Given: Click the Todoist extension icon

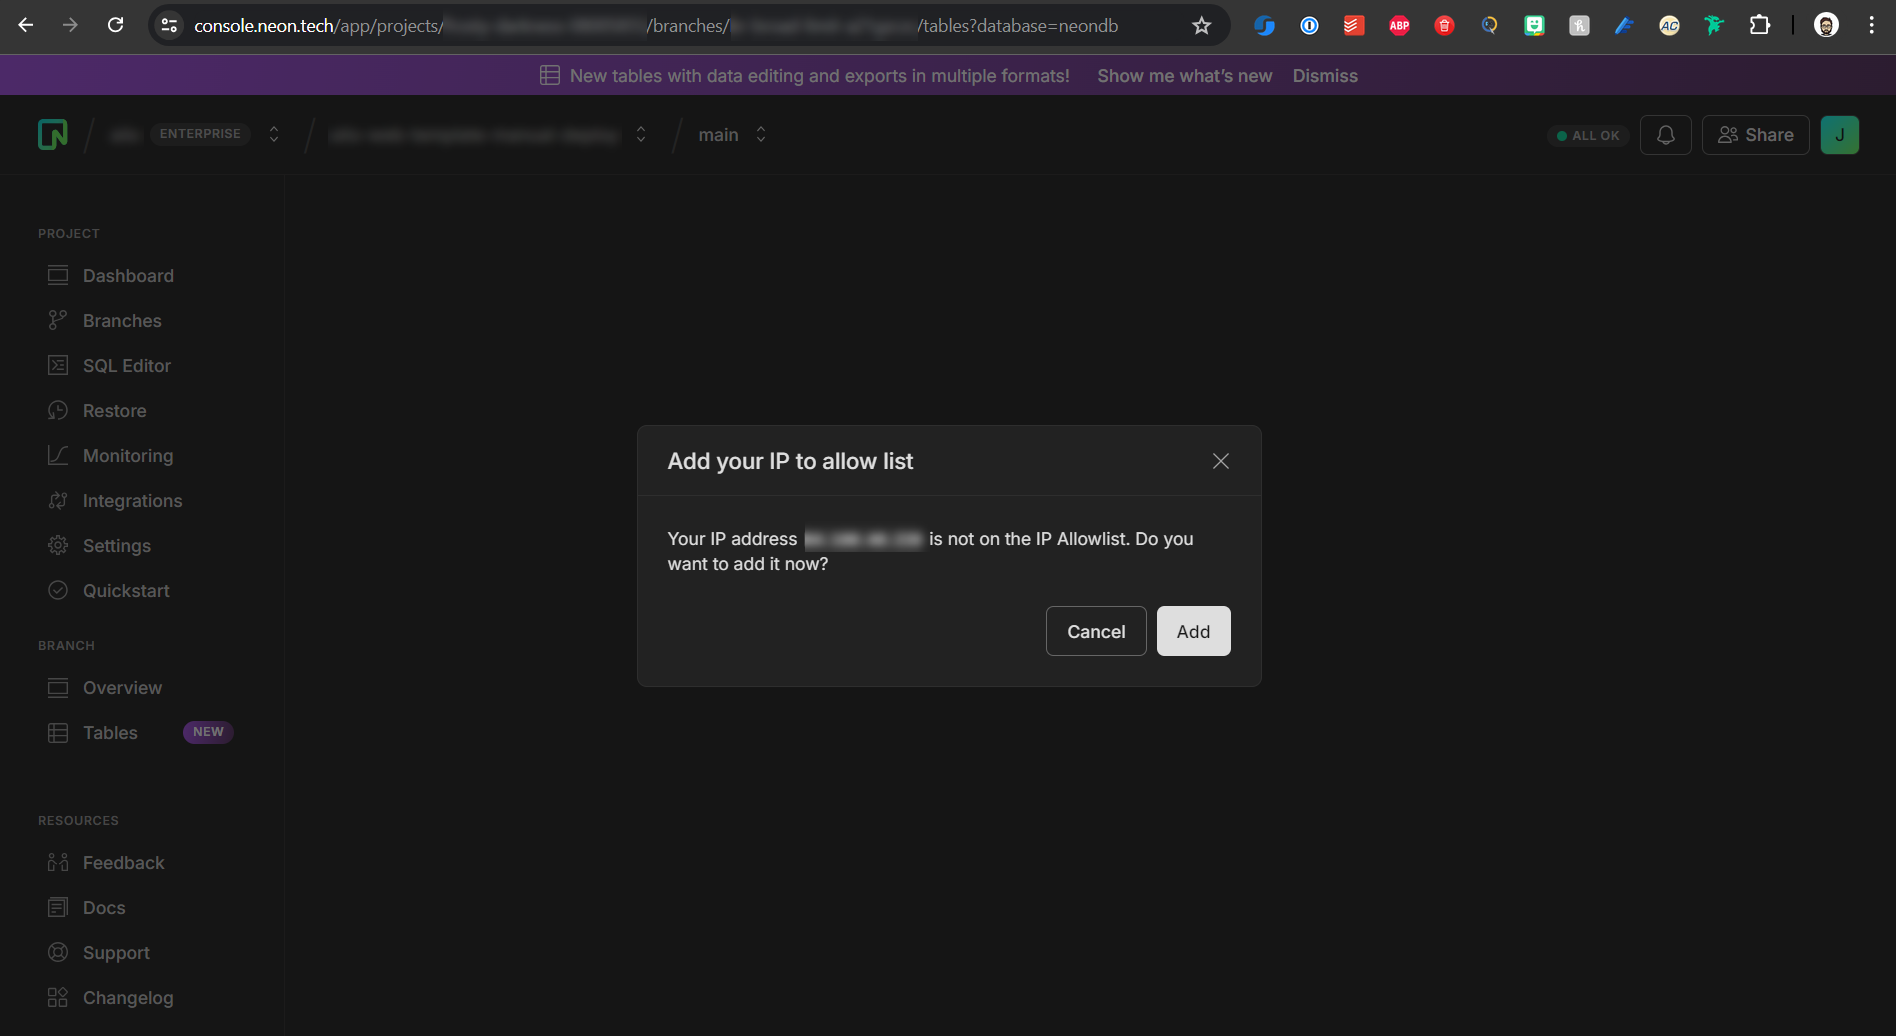Looking at the screenshot, I should [x=1354, y=25].
